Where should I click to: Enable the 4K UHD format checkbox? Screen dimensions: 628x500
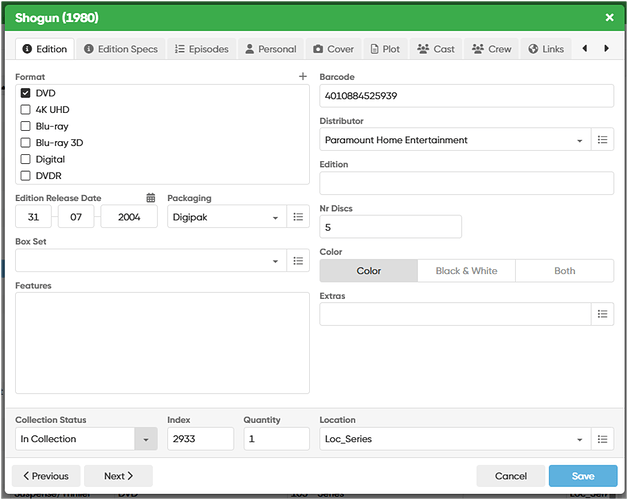[x=26, y=110]
